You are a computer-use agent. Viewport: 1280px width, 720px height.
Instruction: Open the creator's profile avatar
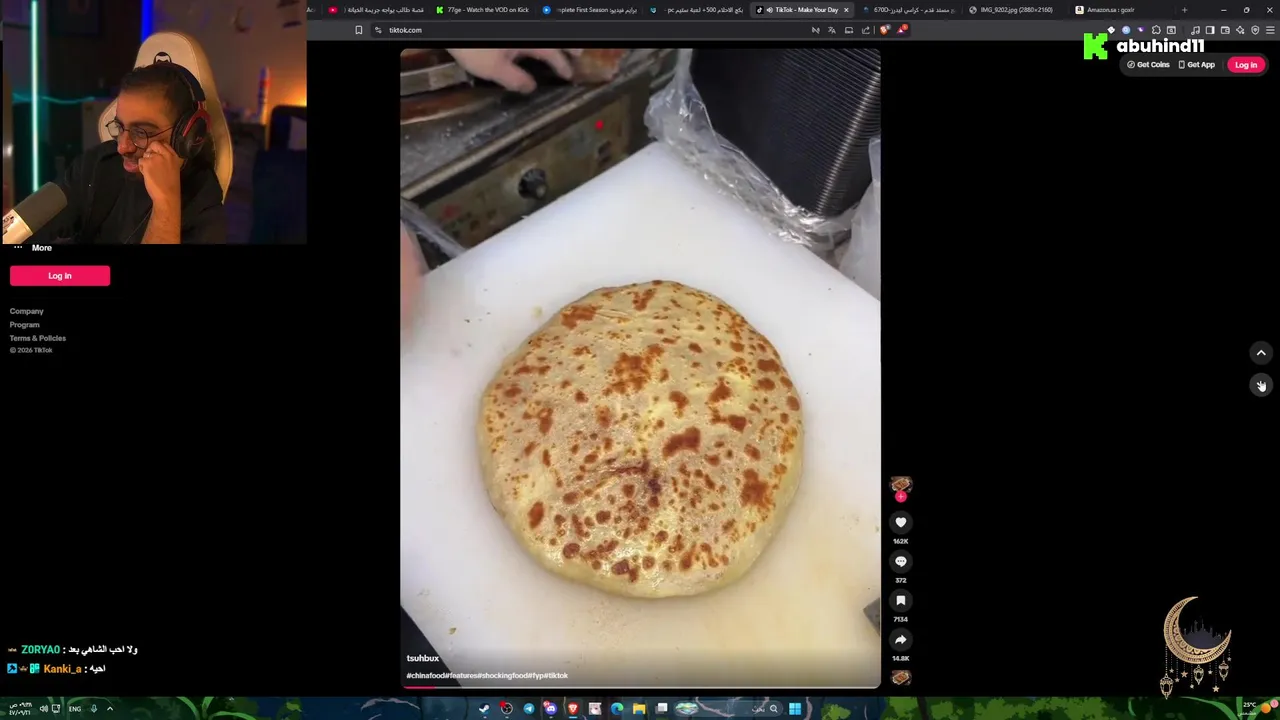pos(900,485)
